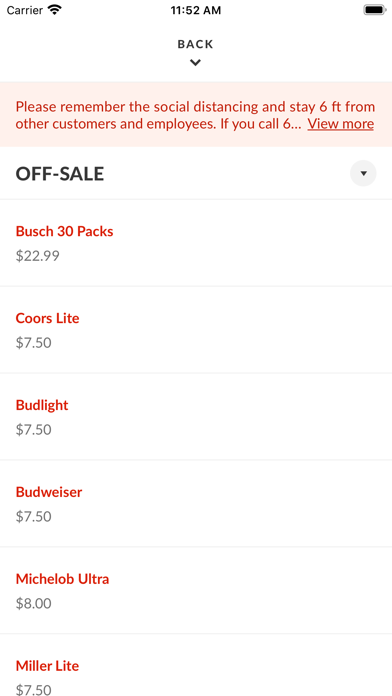Open the Budweiser product entry
Screen dimensions: 392x696
(196, 504)
